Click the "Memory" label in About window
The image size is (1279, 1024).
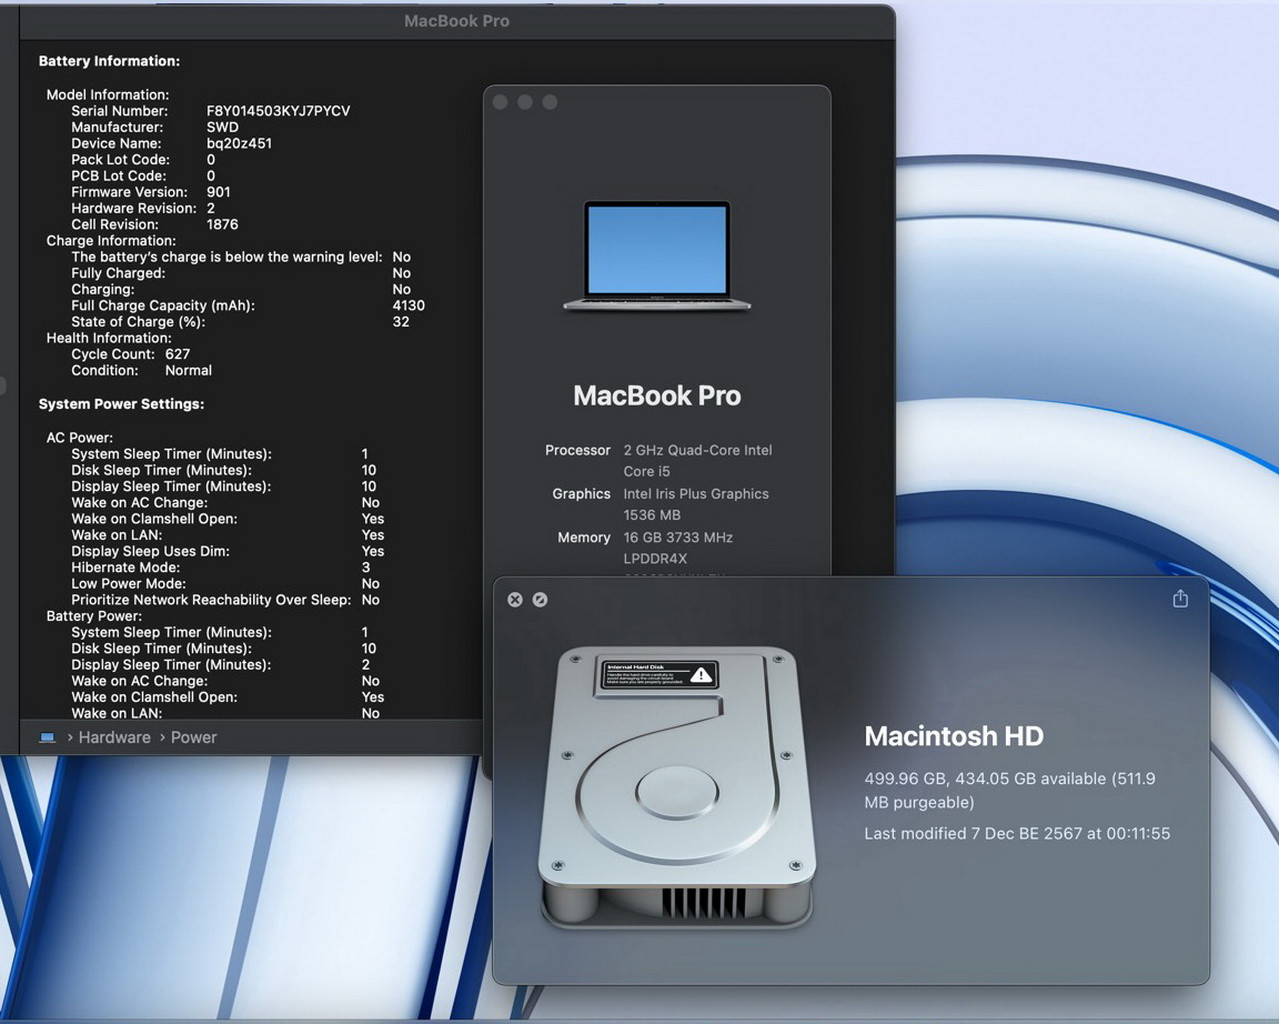(584, 538)
